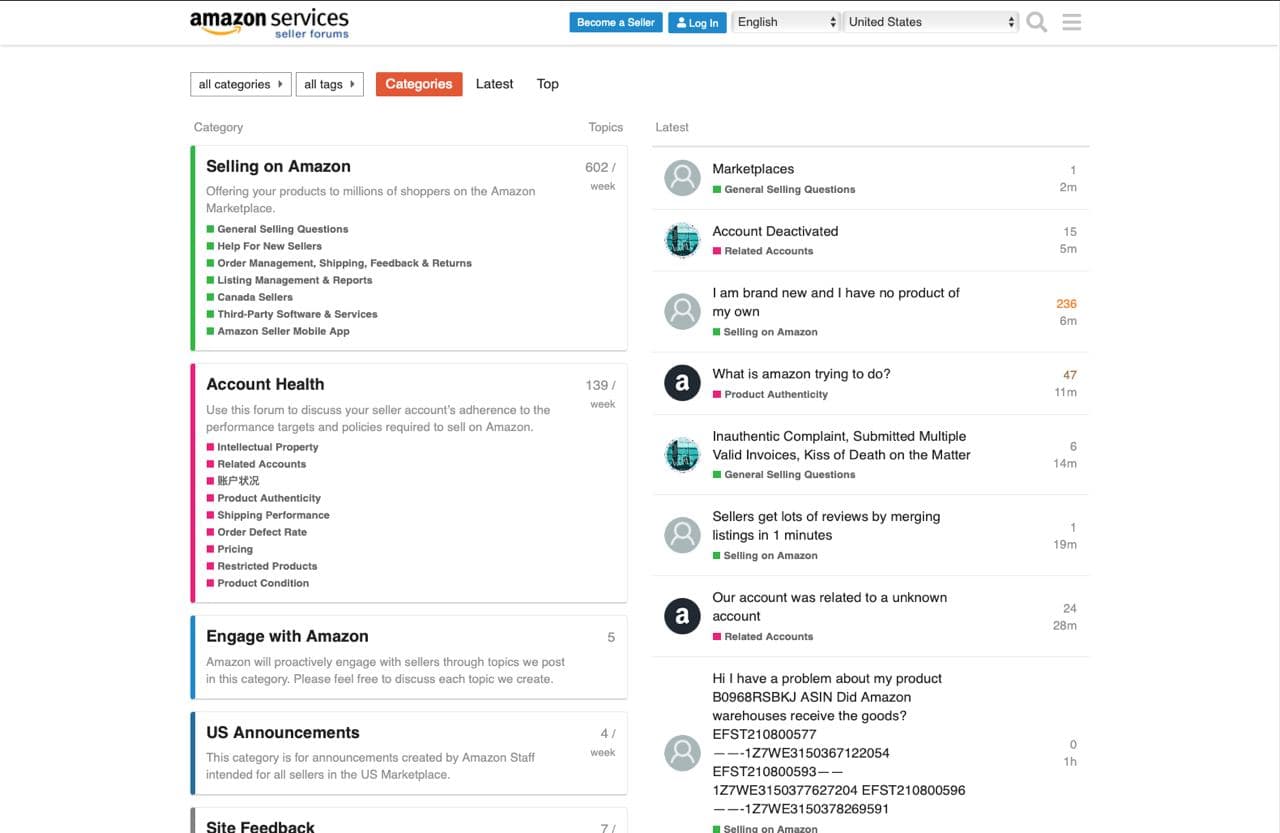Open the English language selector
The image size is (1280, 833).
pos(786,21)
